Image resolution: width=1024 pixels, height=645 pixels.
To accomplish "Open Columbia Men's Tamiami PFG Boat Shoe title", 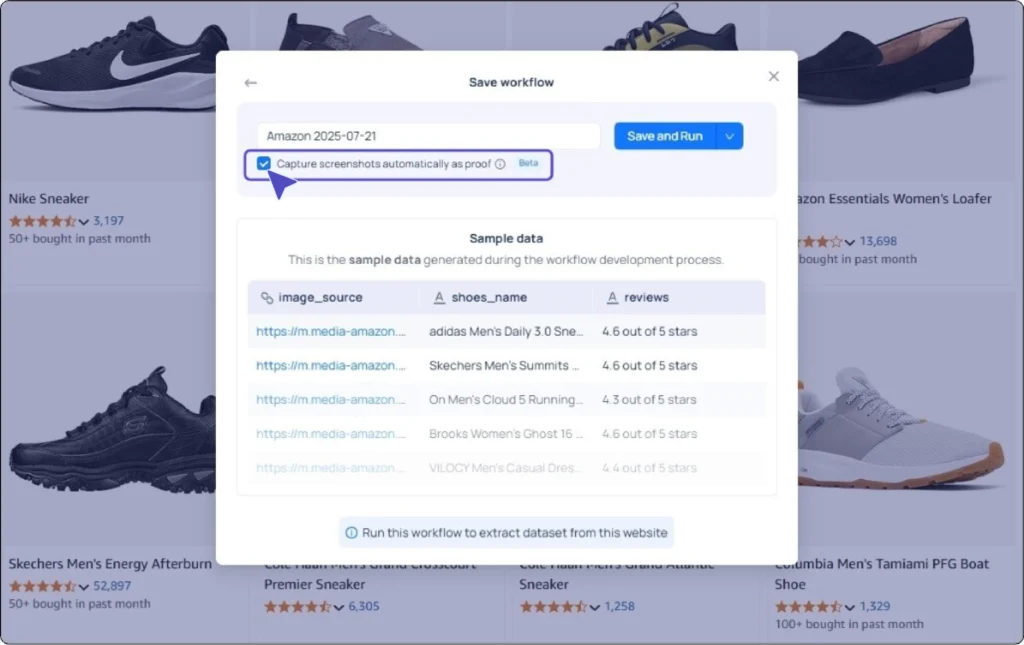I will coord(882,574).
